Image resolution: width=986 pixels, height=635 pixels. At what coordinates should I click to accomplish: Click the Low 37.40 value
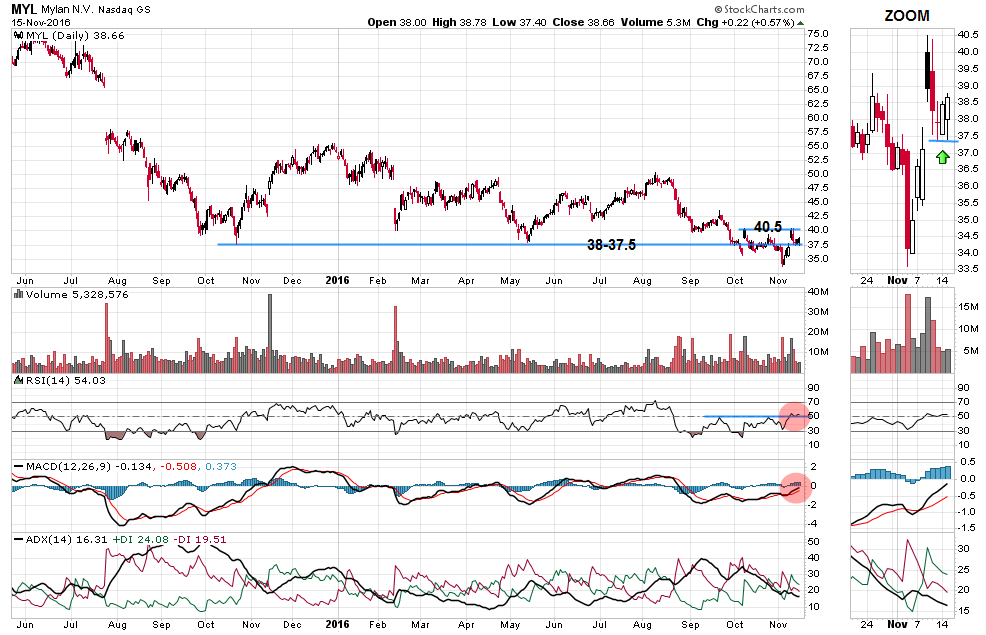coord(519,22)
